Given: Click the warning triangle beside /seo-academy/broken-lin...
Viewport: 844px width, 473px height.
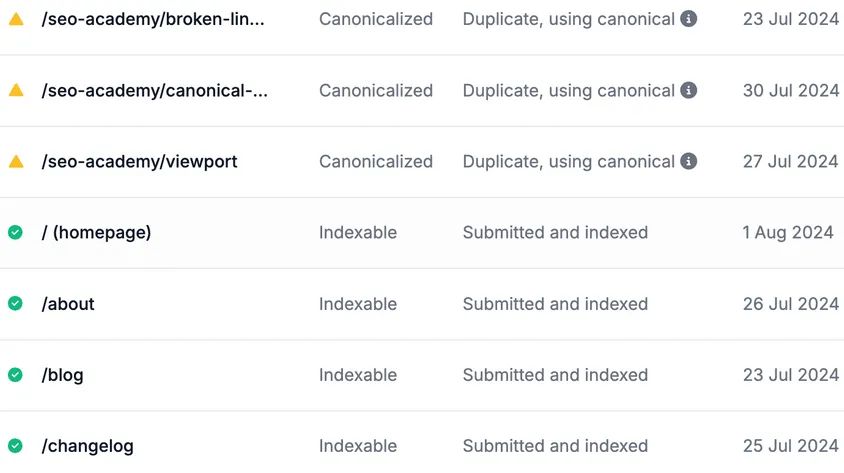Looking at the screenshot, I should (16, 19).
